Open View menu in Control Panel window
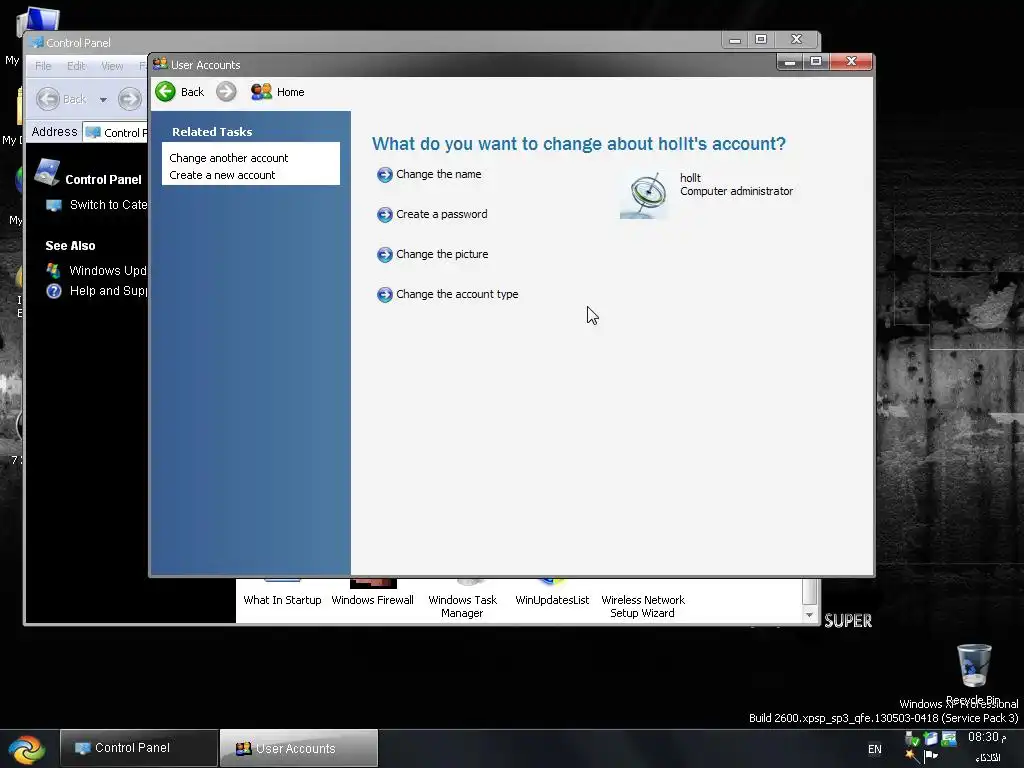 (x=112, y=66)
